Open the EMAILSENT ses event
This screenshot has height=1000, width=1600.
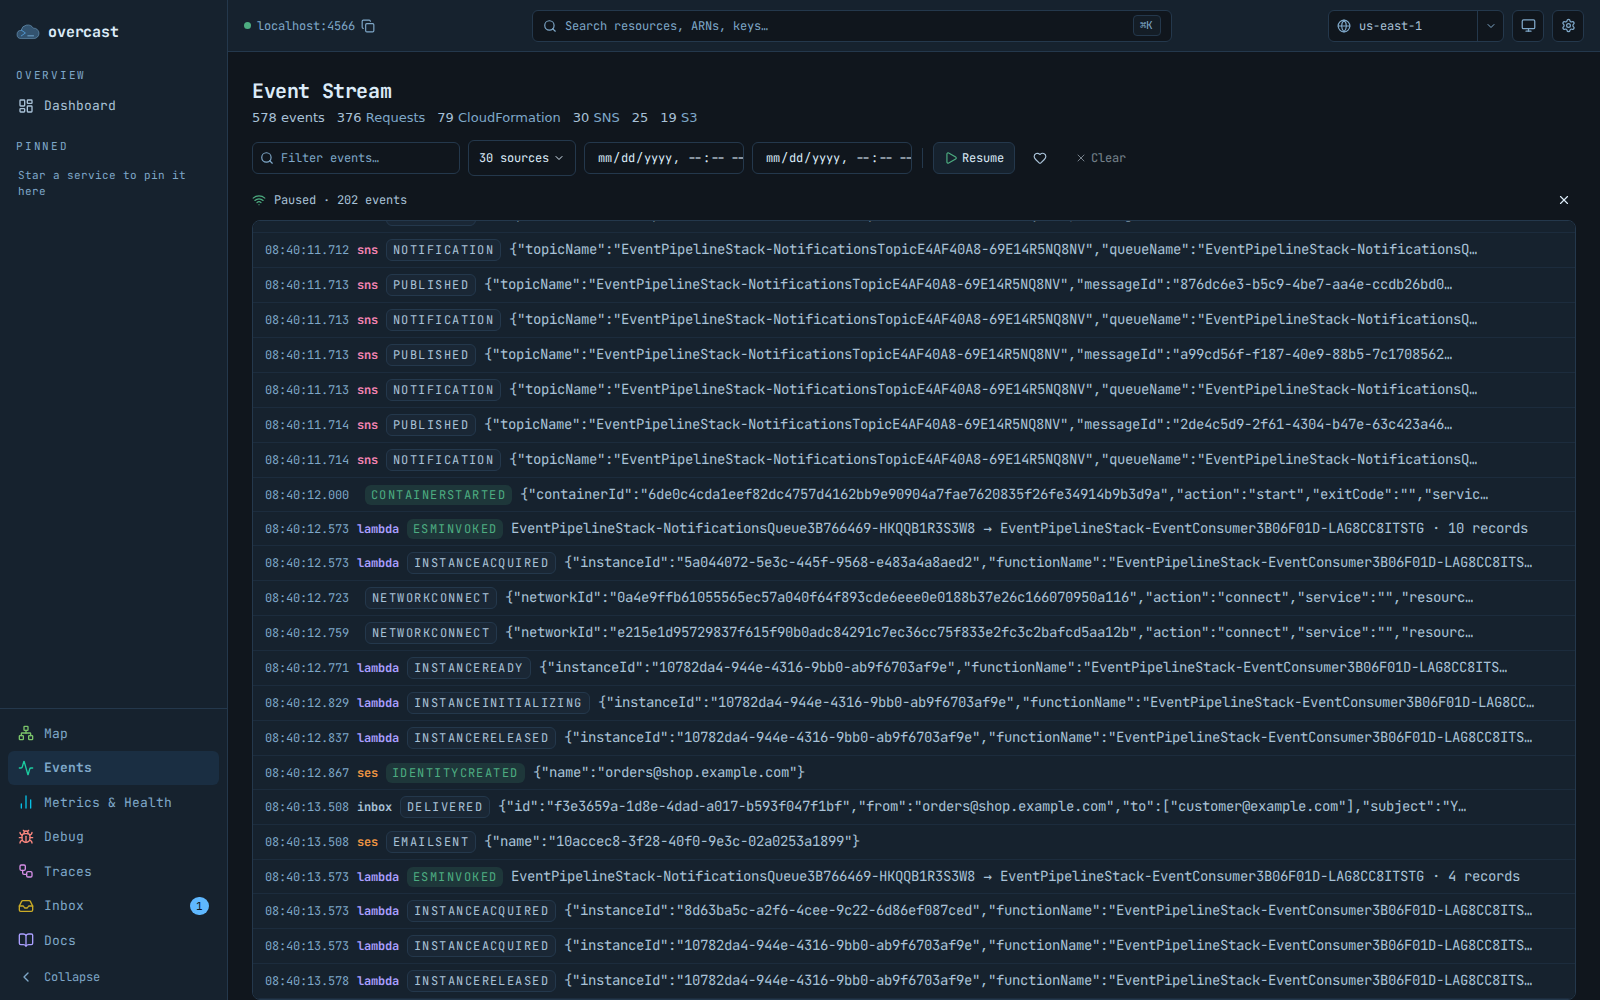[913, 842]
